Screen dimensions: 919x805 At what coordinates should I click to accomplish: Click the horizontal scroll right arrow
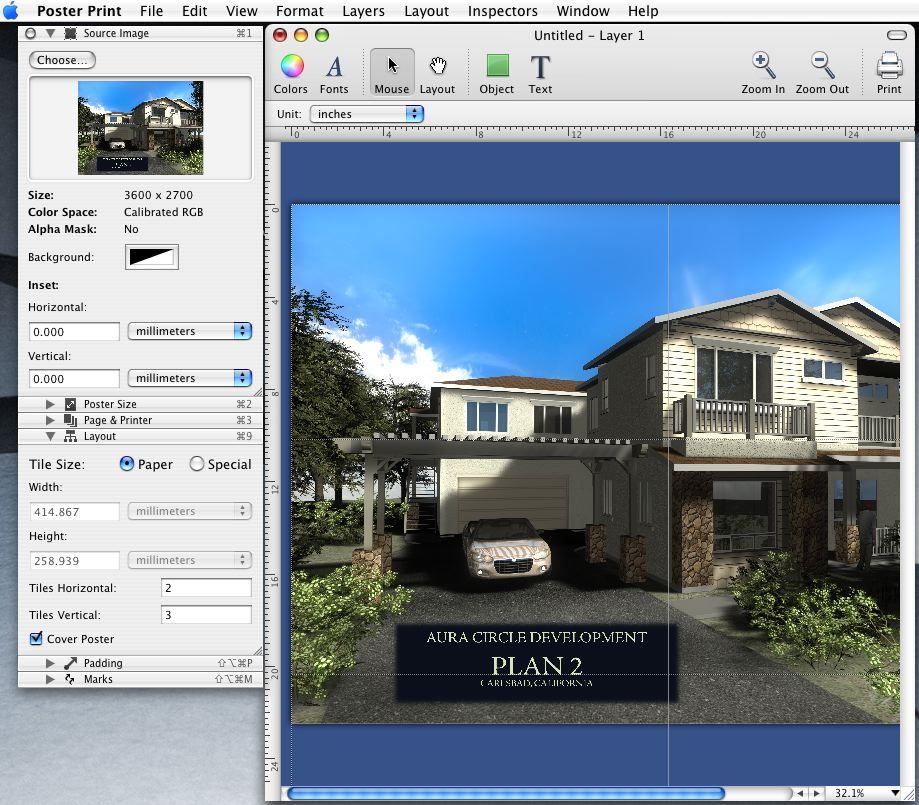816,793
